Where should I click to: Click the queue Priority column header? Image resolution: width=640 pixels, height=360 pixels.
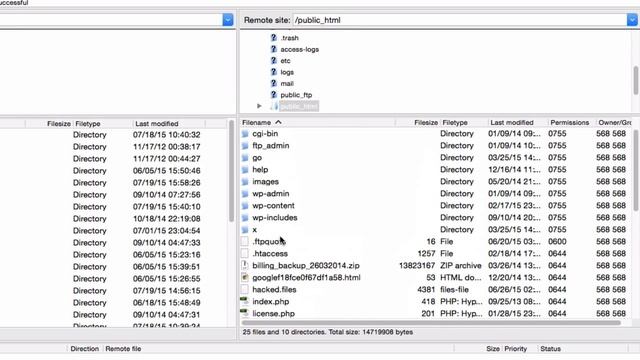tap(516, 349)
